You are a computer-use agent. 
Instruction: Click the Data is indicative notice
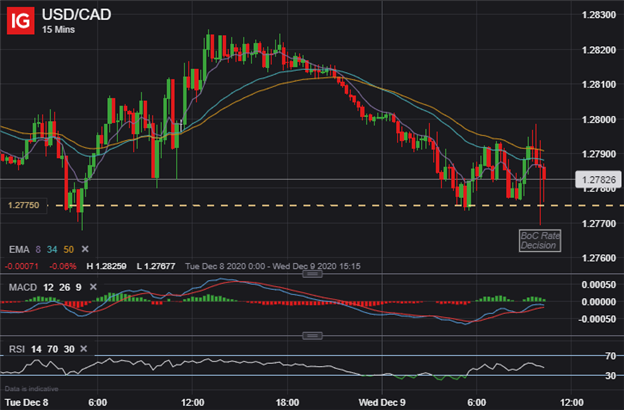[31, 389]
